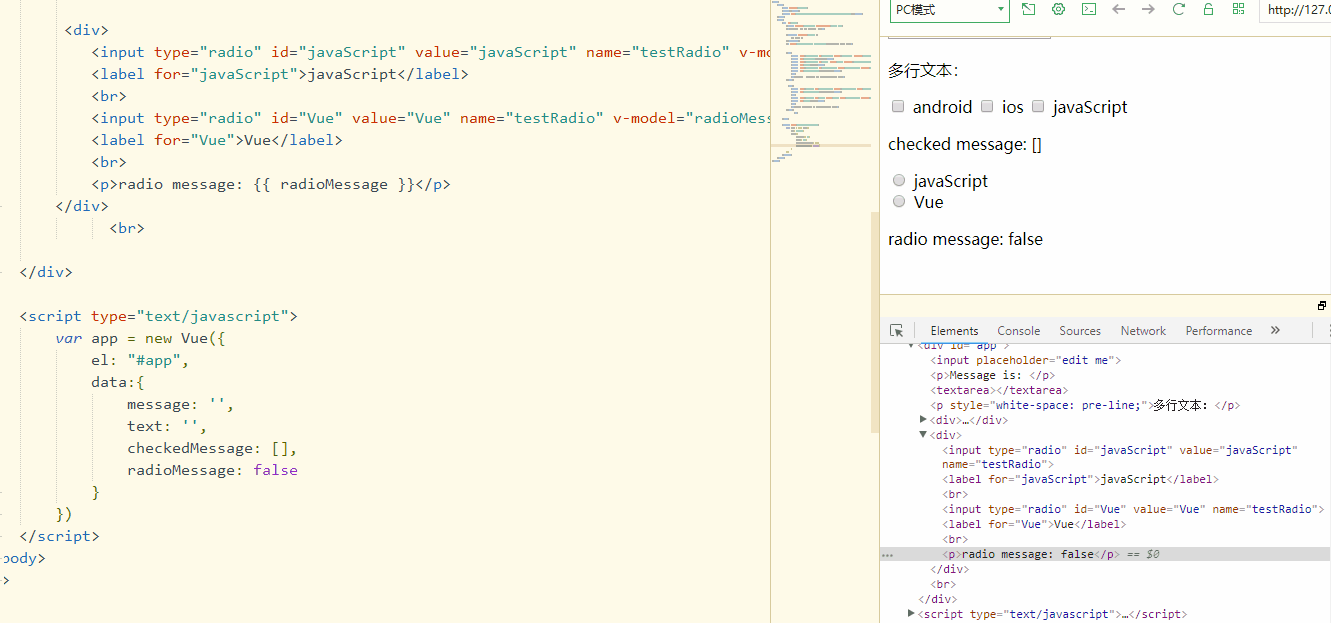Click the javaScript radio label text
Screen dimensions: 1331x623
(950, 181)
